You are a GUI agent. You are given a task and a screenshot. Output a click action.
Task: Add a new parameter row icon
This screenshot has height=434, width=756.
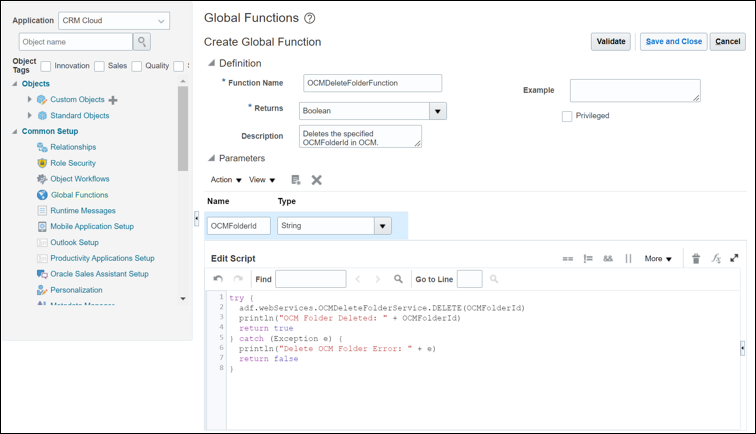coord(296,180)
